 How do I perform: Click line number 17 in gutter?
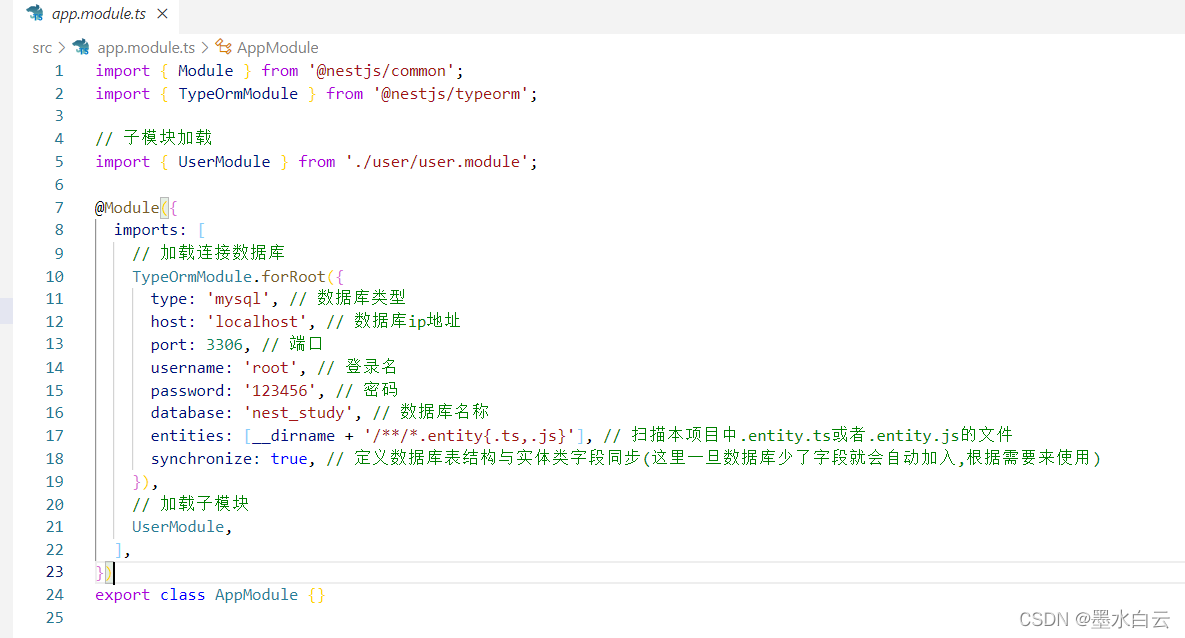pyautogui.click(x=54, y=436)
